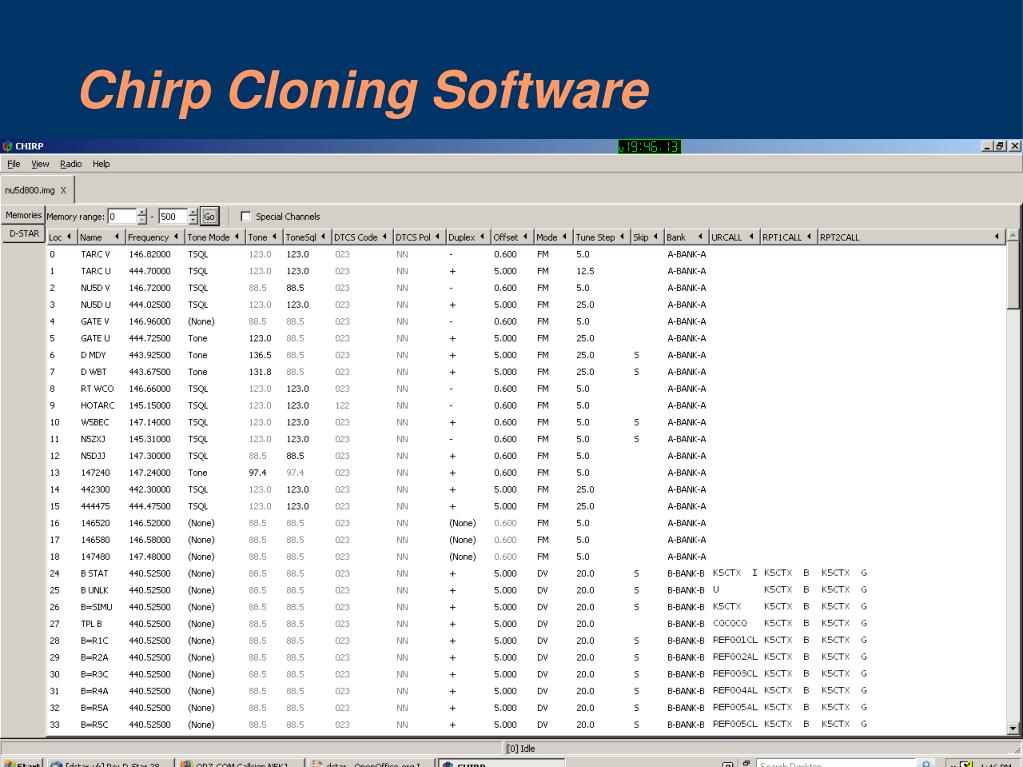
Task: Increase the memory range end value
Action: 192,213
